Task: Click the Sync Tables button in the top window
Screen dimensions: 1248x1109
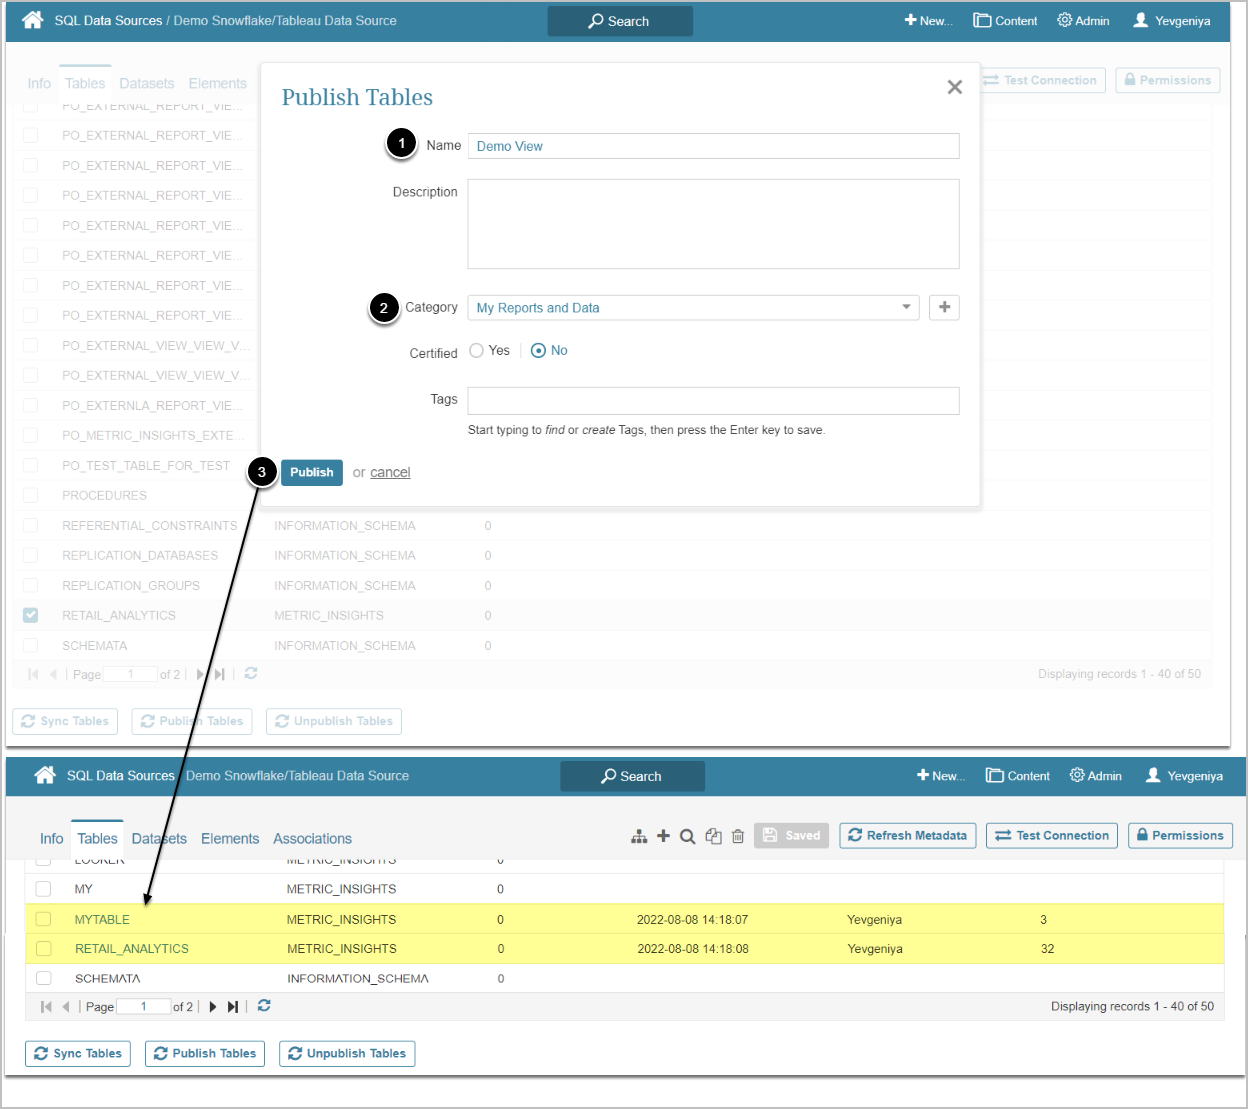Action: [x=65, y=721]
